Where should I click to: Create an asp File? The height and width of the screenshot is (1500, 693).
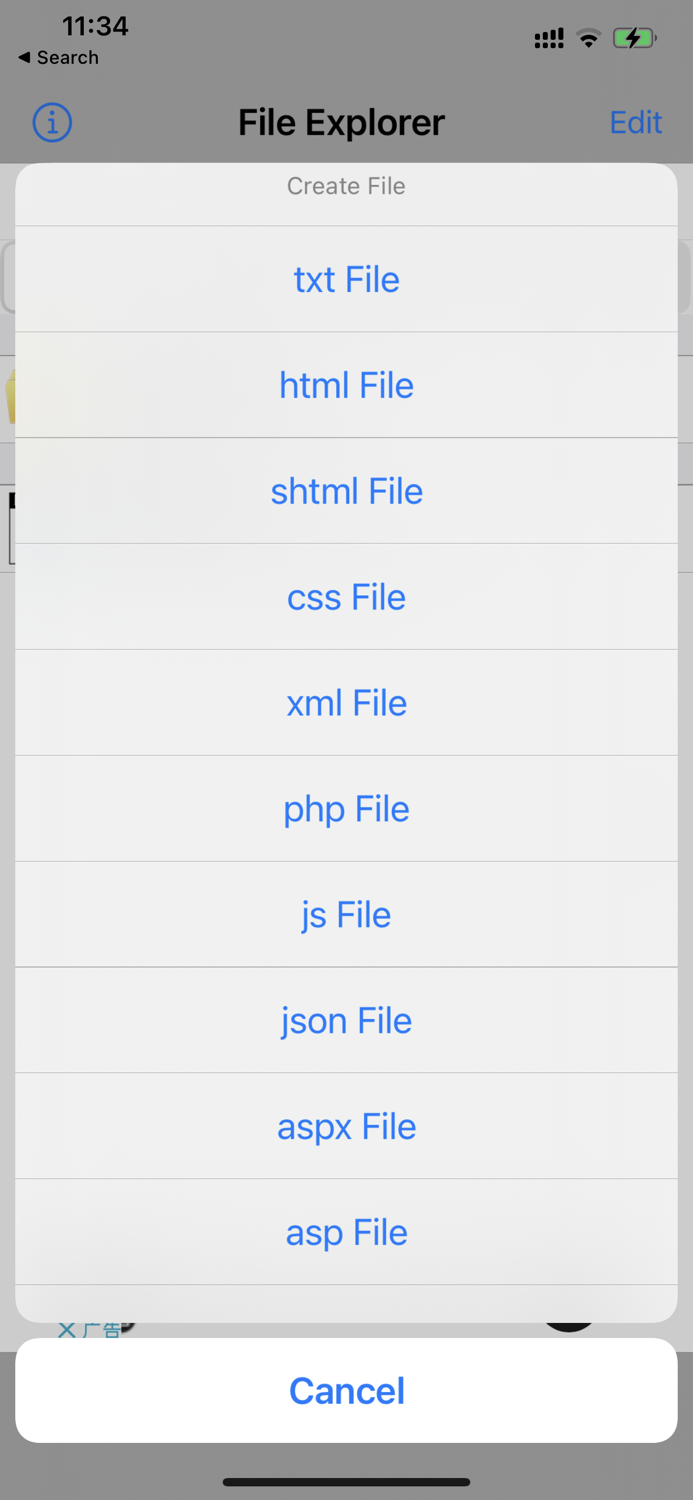[346, 1232]
